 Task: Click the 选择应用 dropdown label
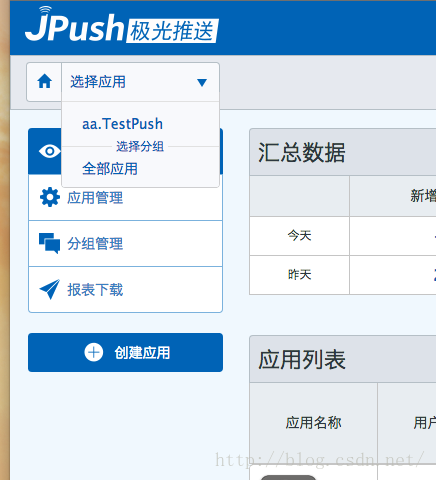coord(98,82)
